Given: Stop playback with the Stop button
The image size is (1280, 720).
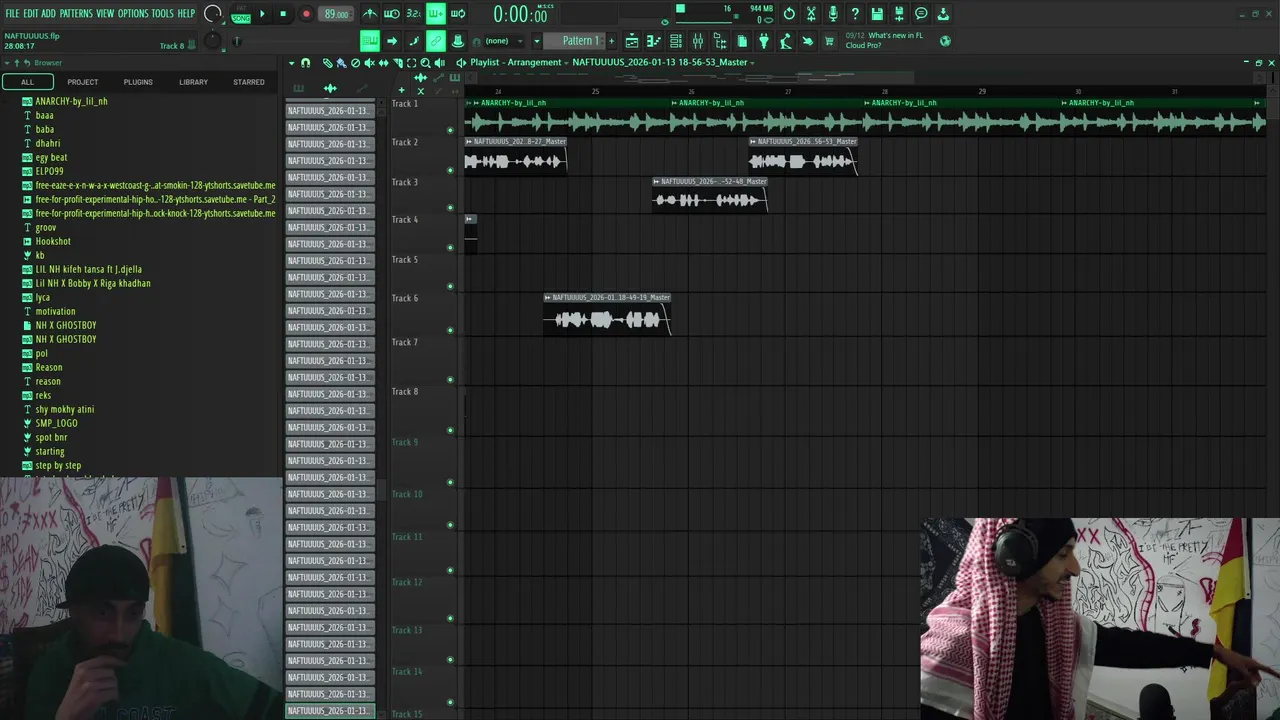Looking at the screenshot, I should click(x=283, y=14).
